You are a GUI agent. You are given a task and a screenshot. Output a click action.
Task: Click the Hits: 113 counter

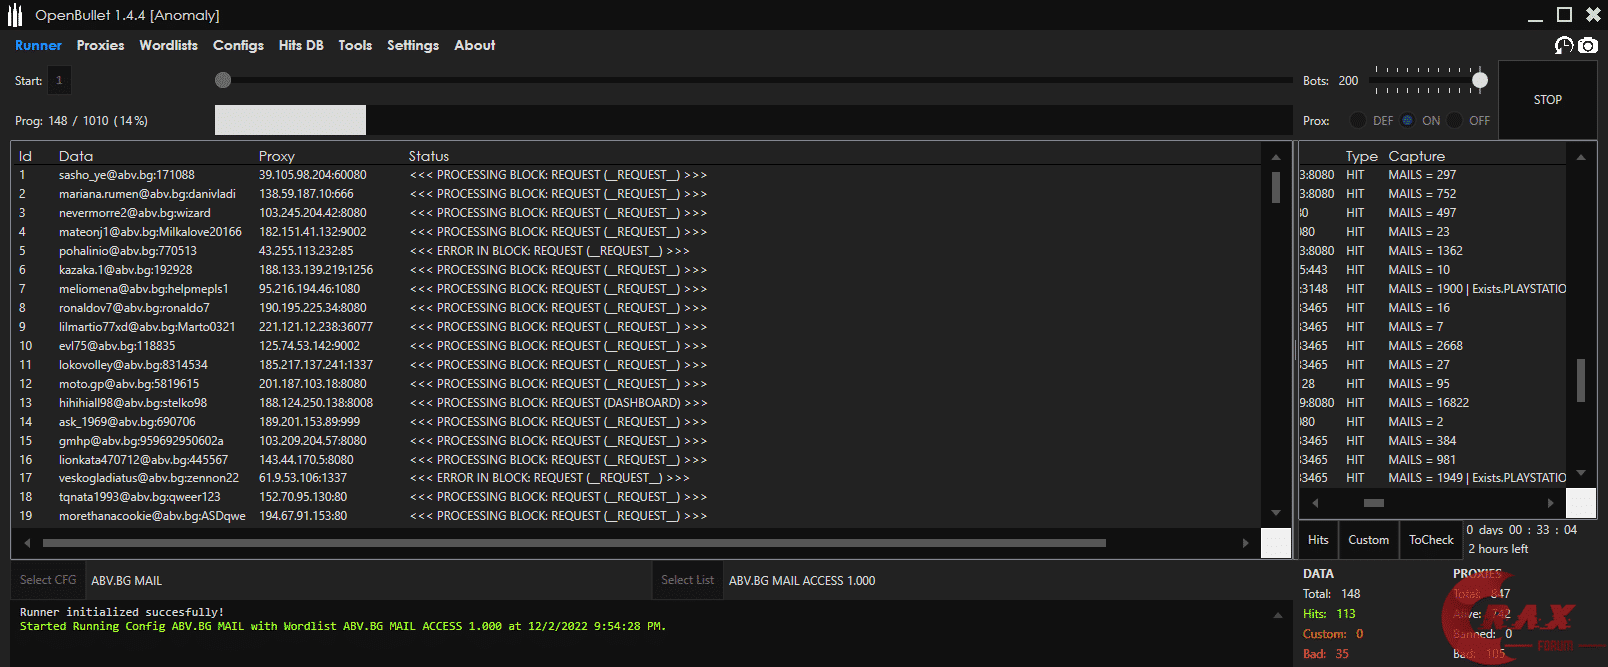(1329, 614)
